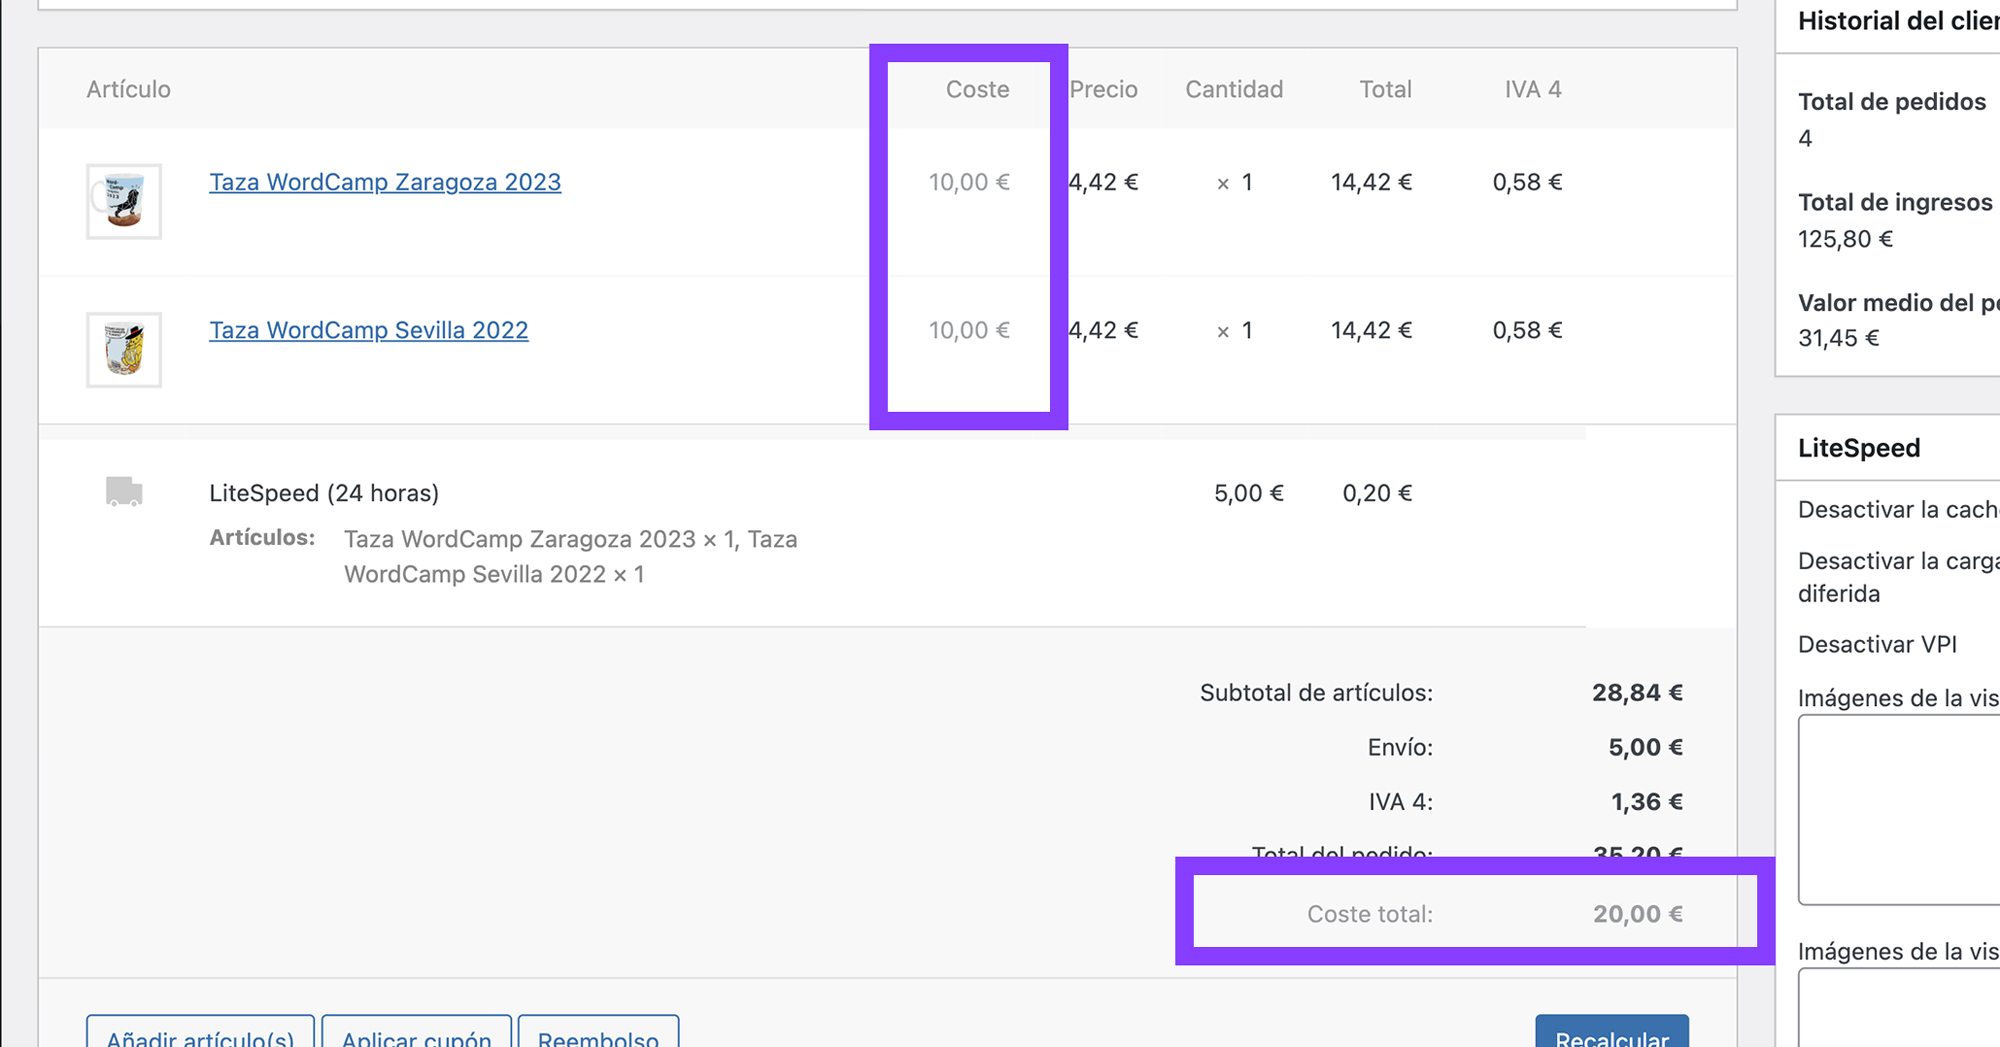2000x1047 pixels.
Task: Click the Cantidad column header
Action: 1233,89
